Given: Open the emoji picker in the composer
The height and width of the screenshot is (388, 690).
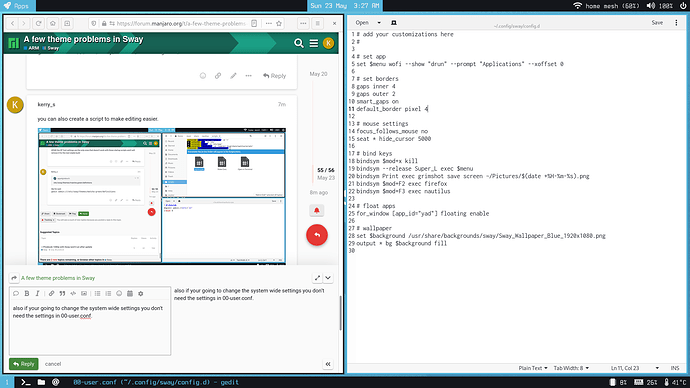Looking at the screenshot, I should click(x=119, y=293).
